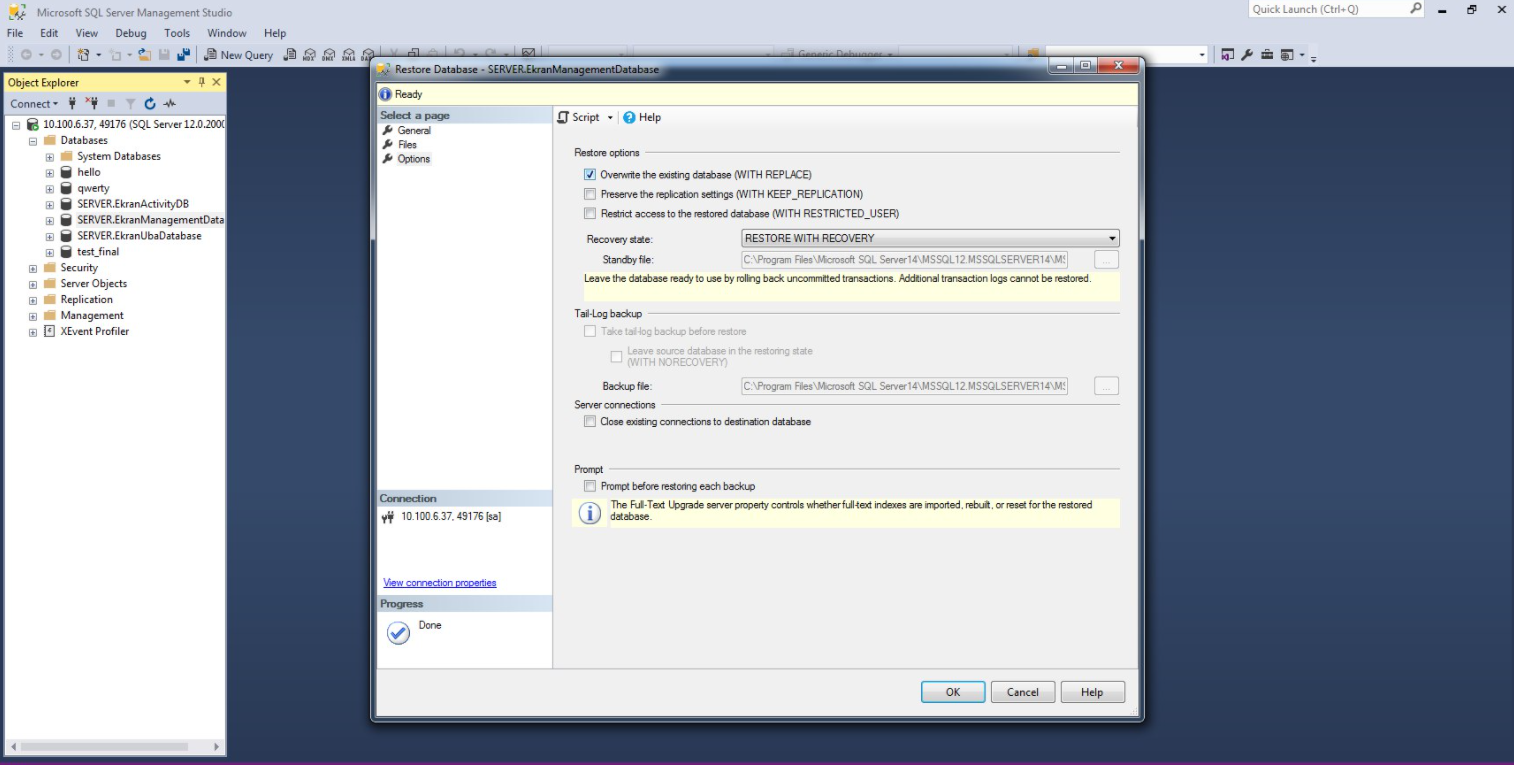This screenshot has width=1514, height=765.
Task: Click the New Query toolbar button
Action: click(239, 55)
